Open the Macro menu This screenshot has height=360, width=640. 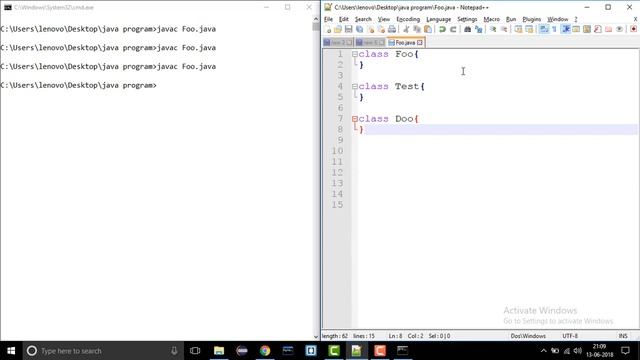click(491, 19)
